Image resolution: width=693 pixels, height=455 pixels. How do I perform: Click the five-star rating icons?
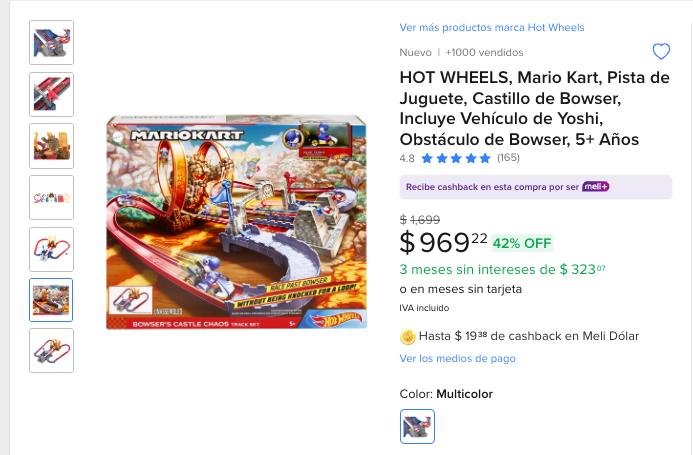click(456, 158)
